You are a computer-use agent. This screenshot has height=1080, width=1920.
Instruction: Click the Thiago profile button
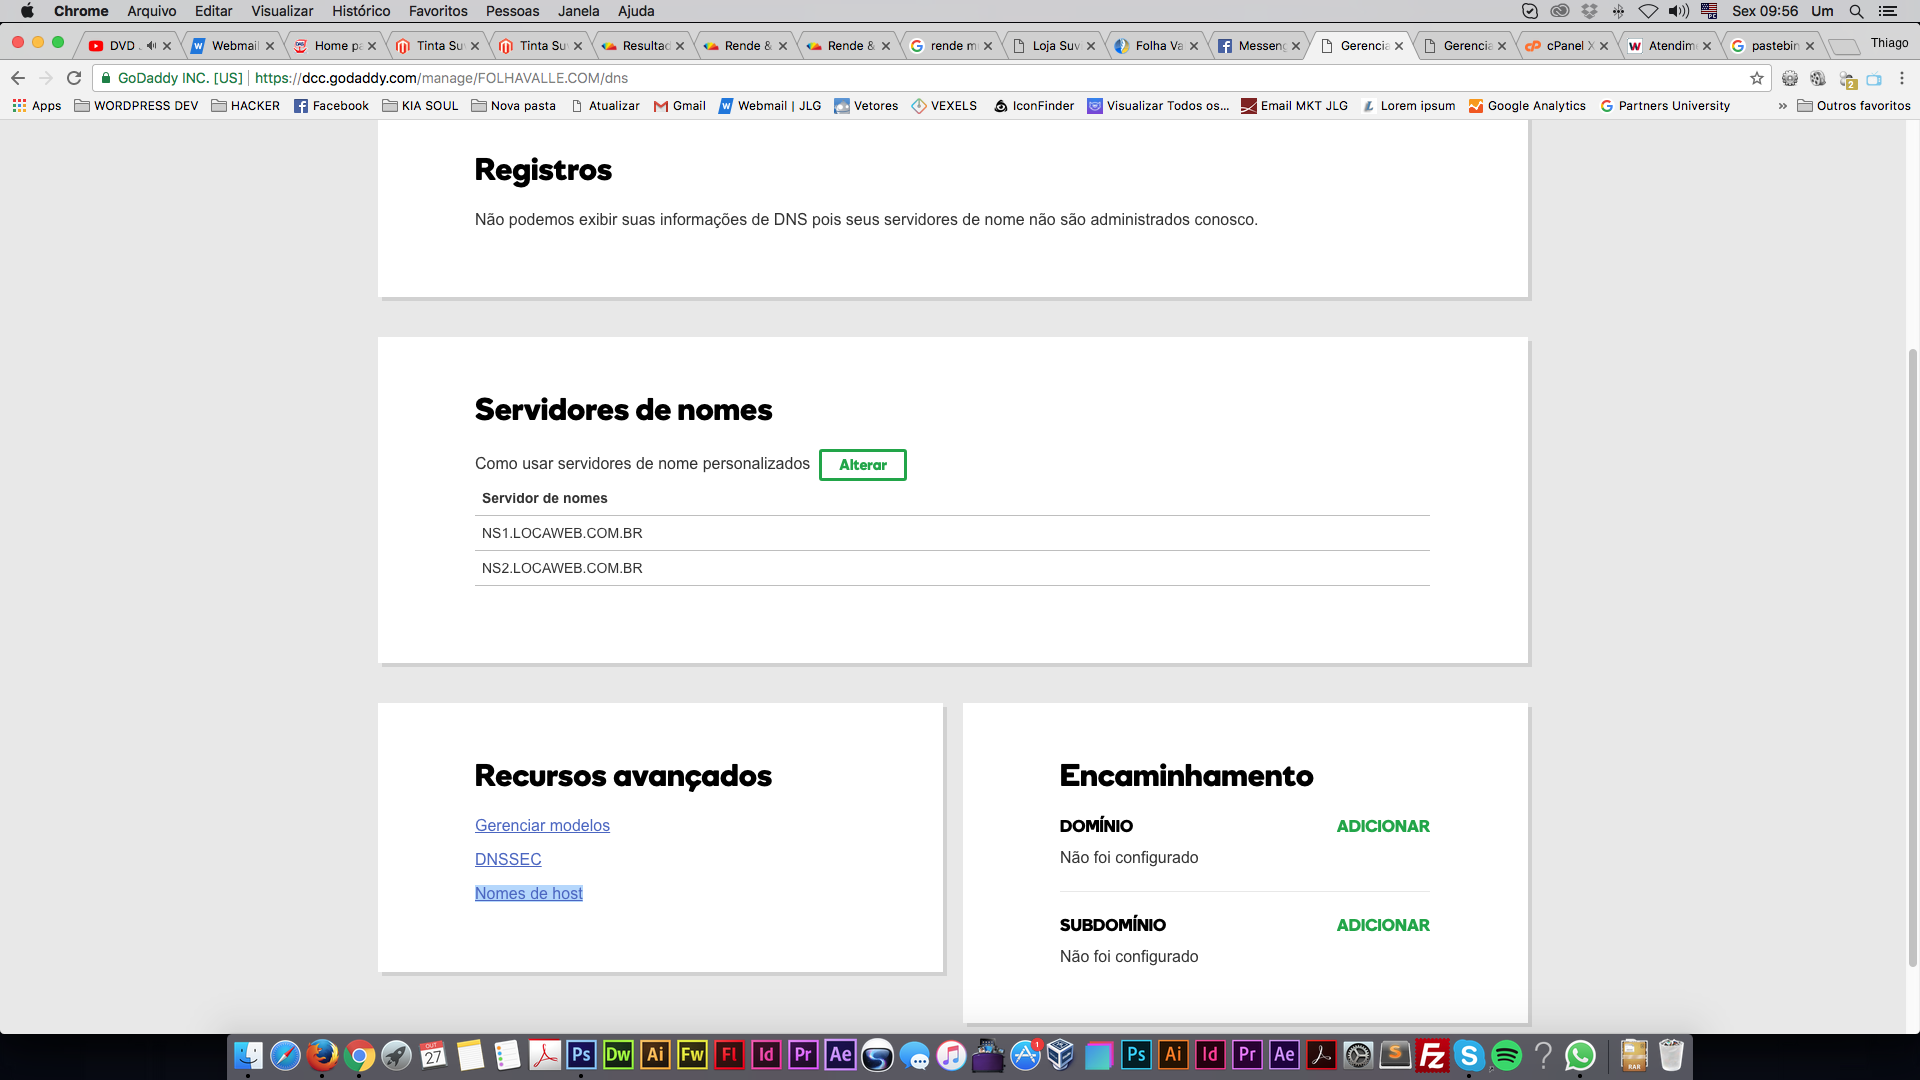coord(1889,43)
